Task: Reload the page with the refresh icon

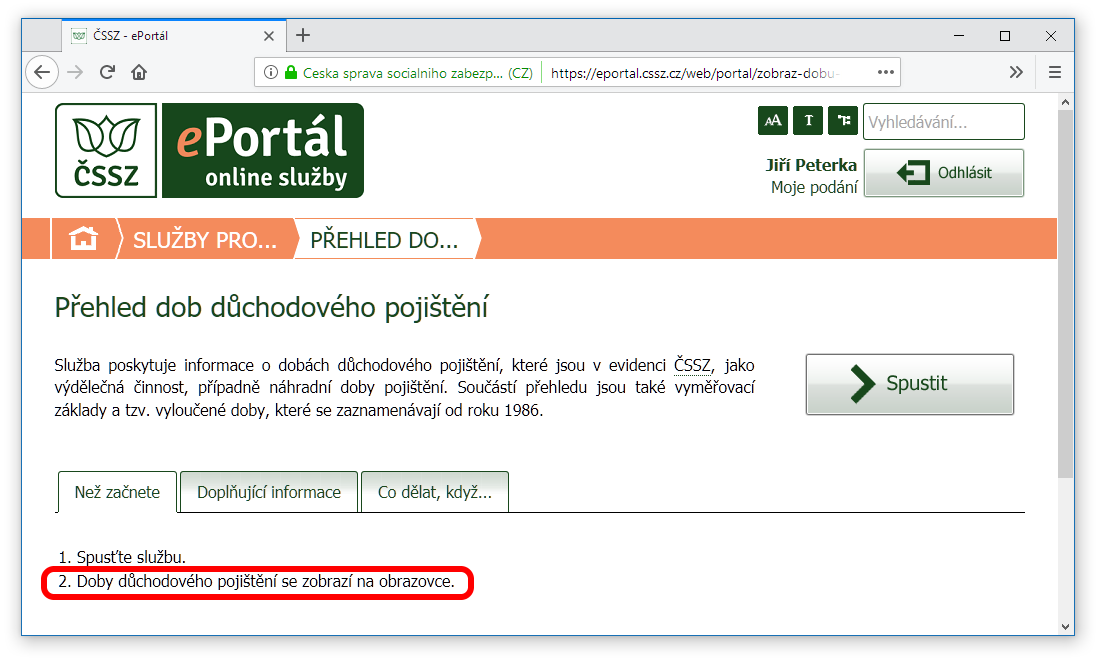Action: 107,72
